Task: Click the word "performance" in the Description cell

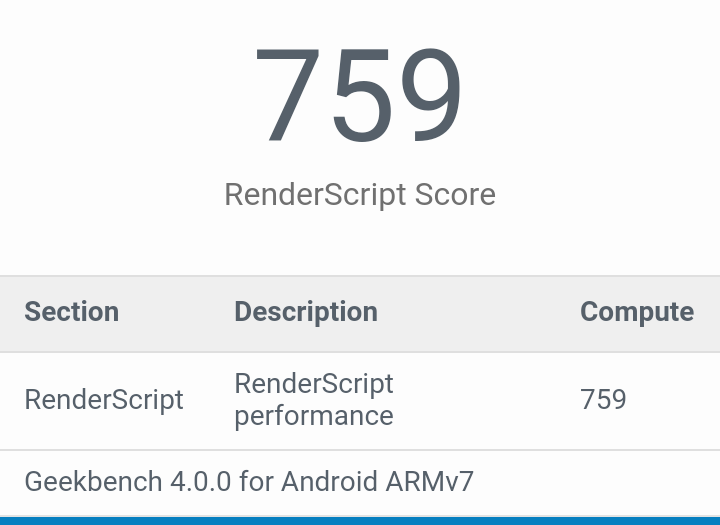Action: tap(314, 415)
